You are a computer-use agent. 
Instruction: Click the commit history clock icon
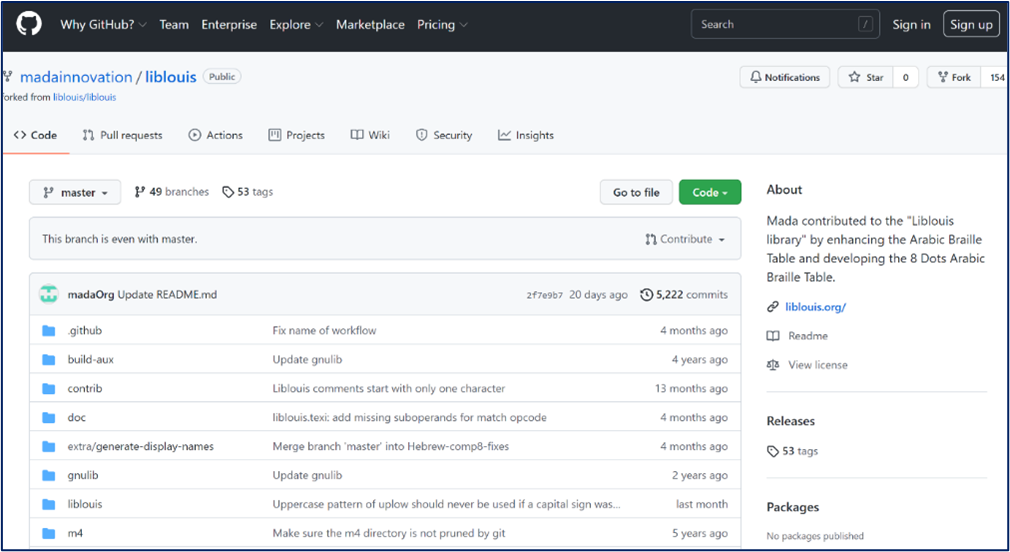(646, 295)
